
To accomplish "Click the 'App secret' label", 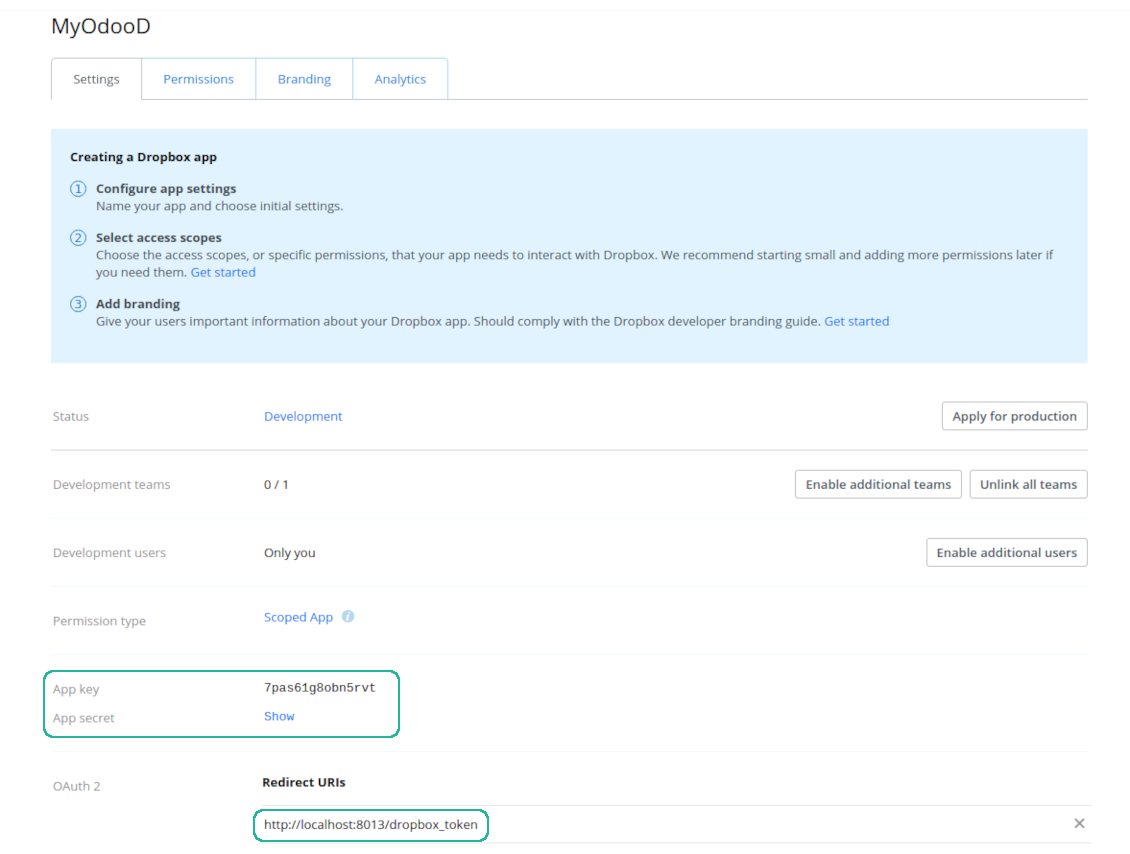I will [84, 719].
